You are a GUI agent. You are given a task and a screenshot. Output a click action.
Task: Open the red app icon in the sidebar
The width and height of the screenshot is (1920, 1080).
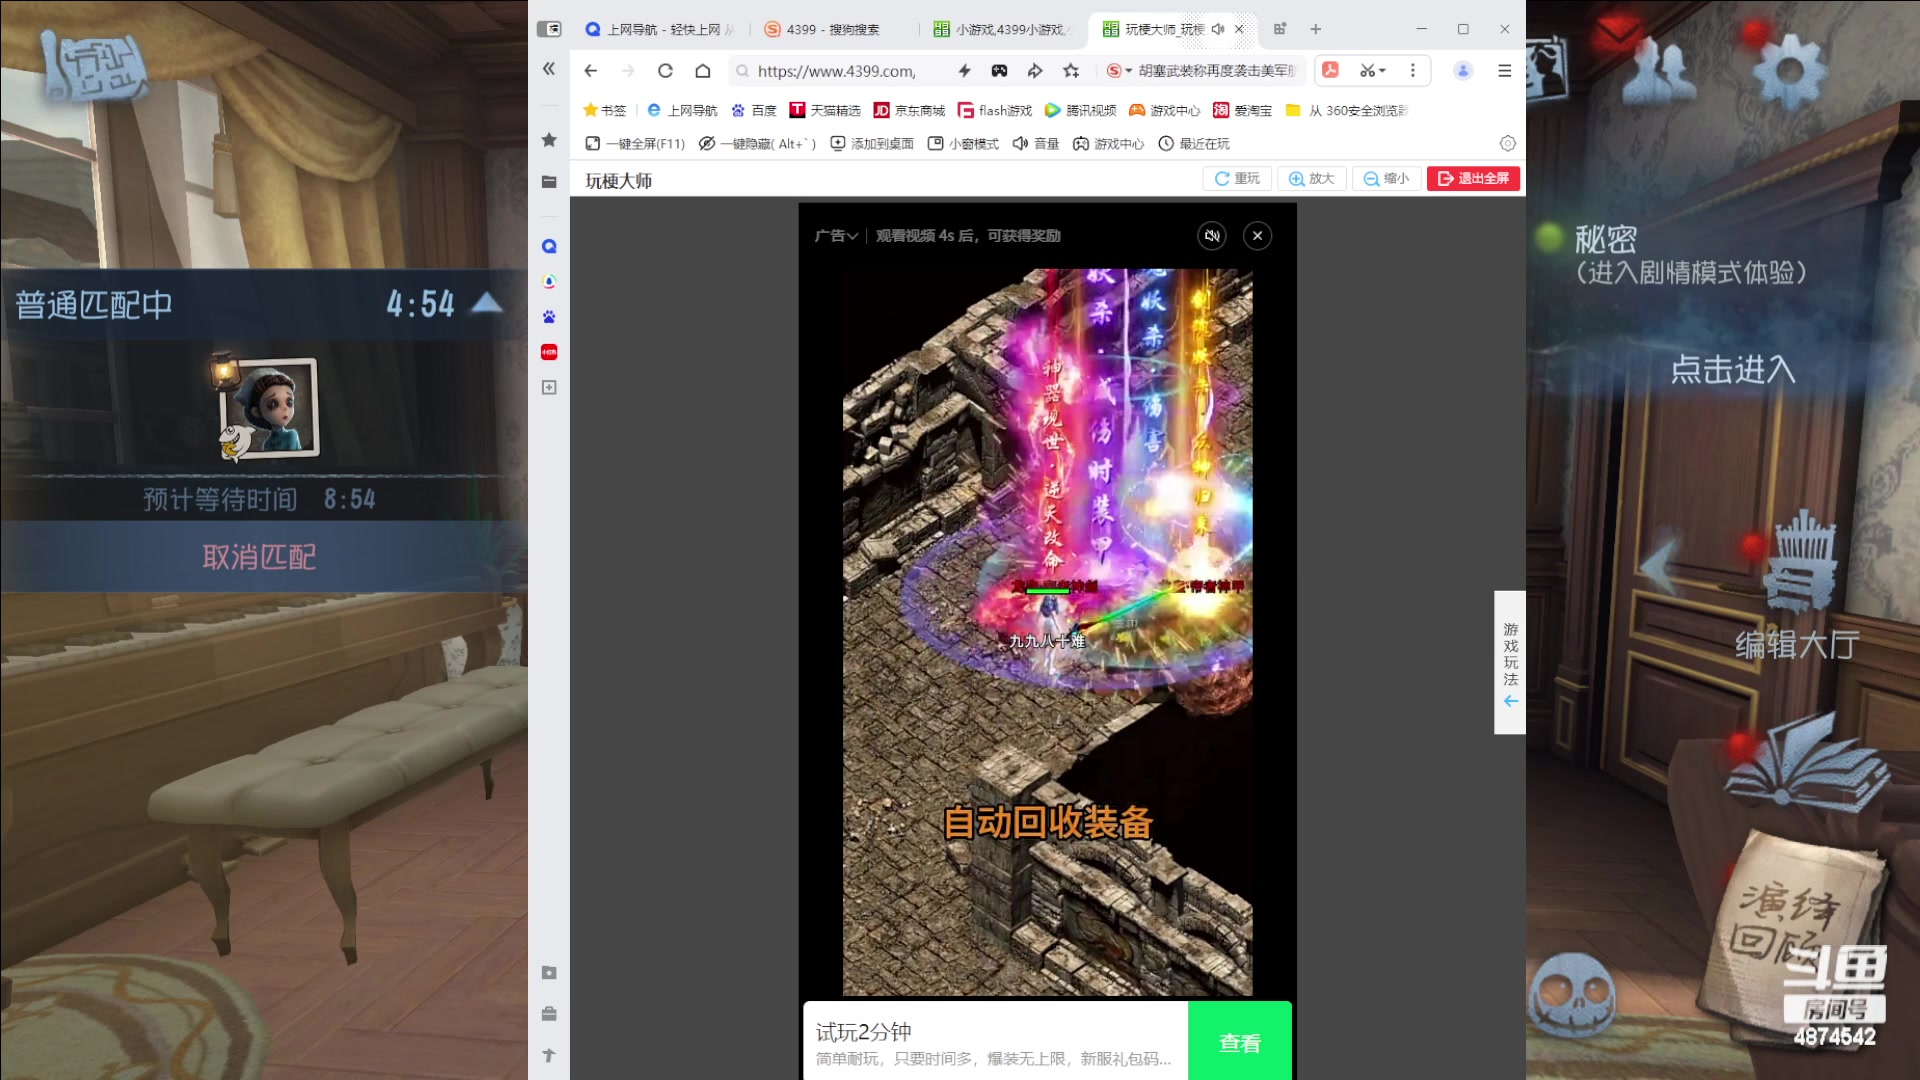point(549,352)
